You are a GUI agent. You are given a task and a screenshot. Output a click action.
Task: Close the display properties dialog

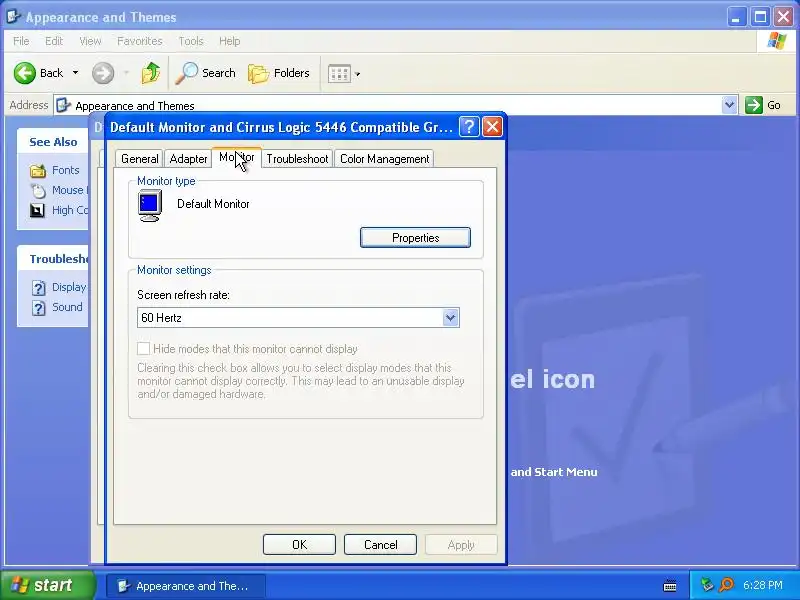coord(492,127)
